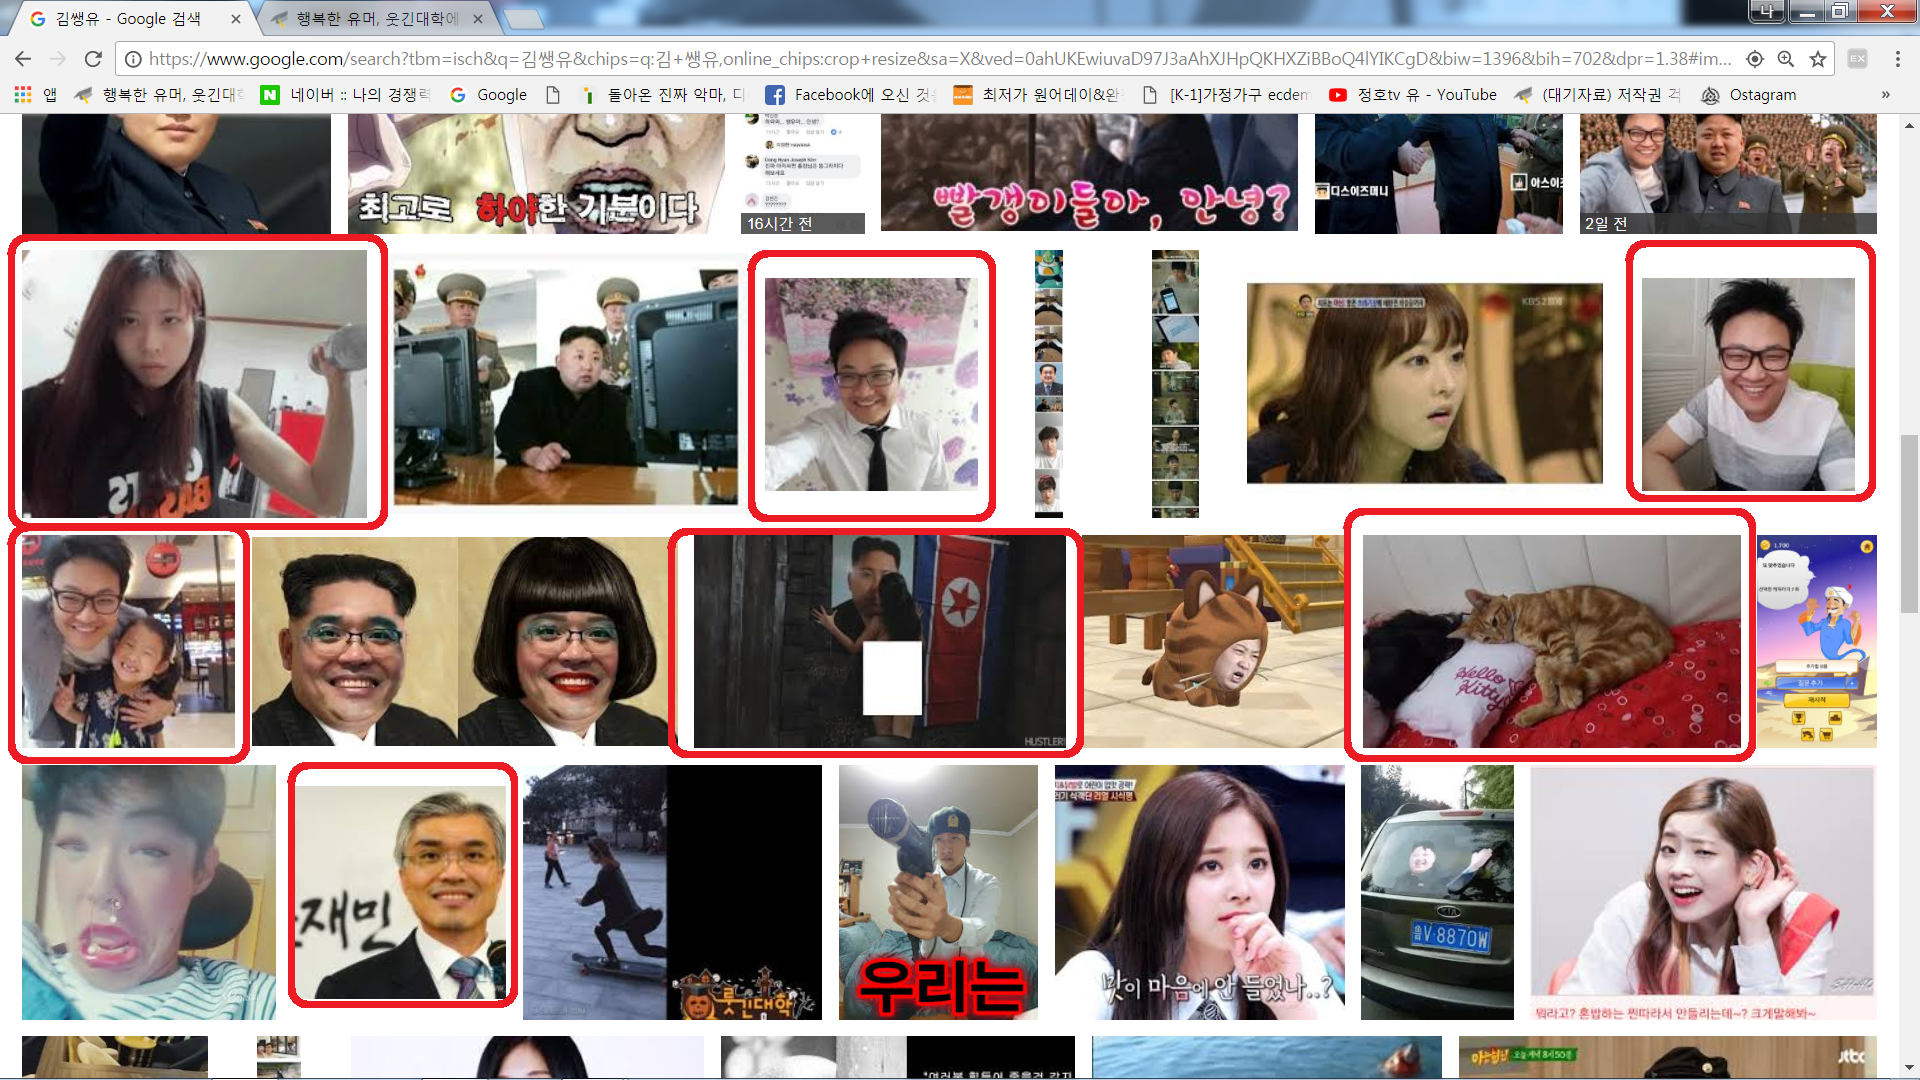Click the orange cat on pillow thumbnail
This screenshot has height=1080, width=1920.
click(1550, 640)
